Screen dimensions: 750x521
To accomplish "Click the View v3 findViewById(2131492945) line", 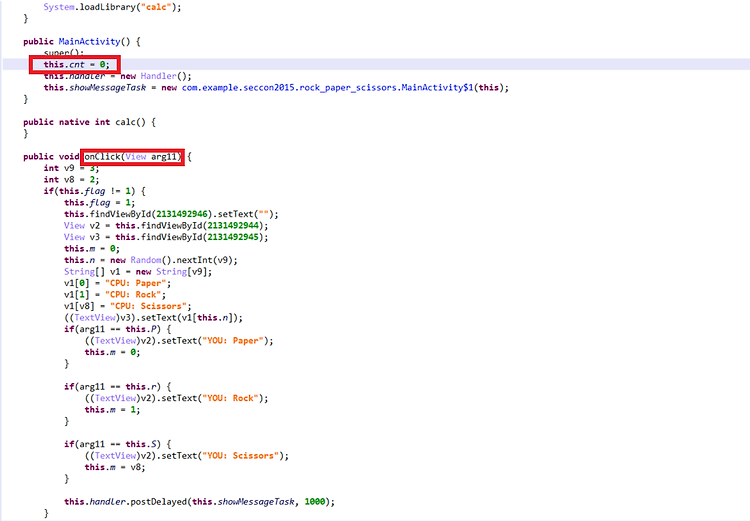I will click(x=166, y=237).
